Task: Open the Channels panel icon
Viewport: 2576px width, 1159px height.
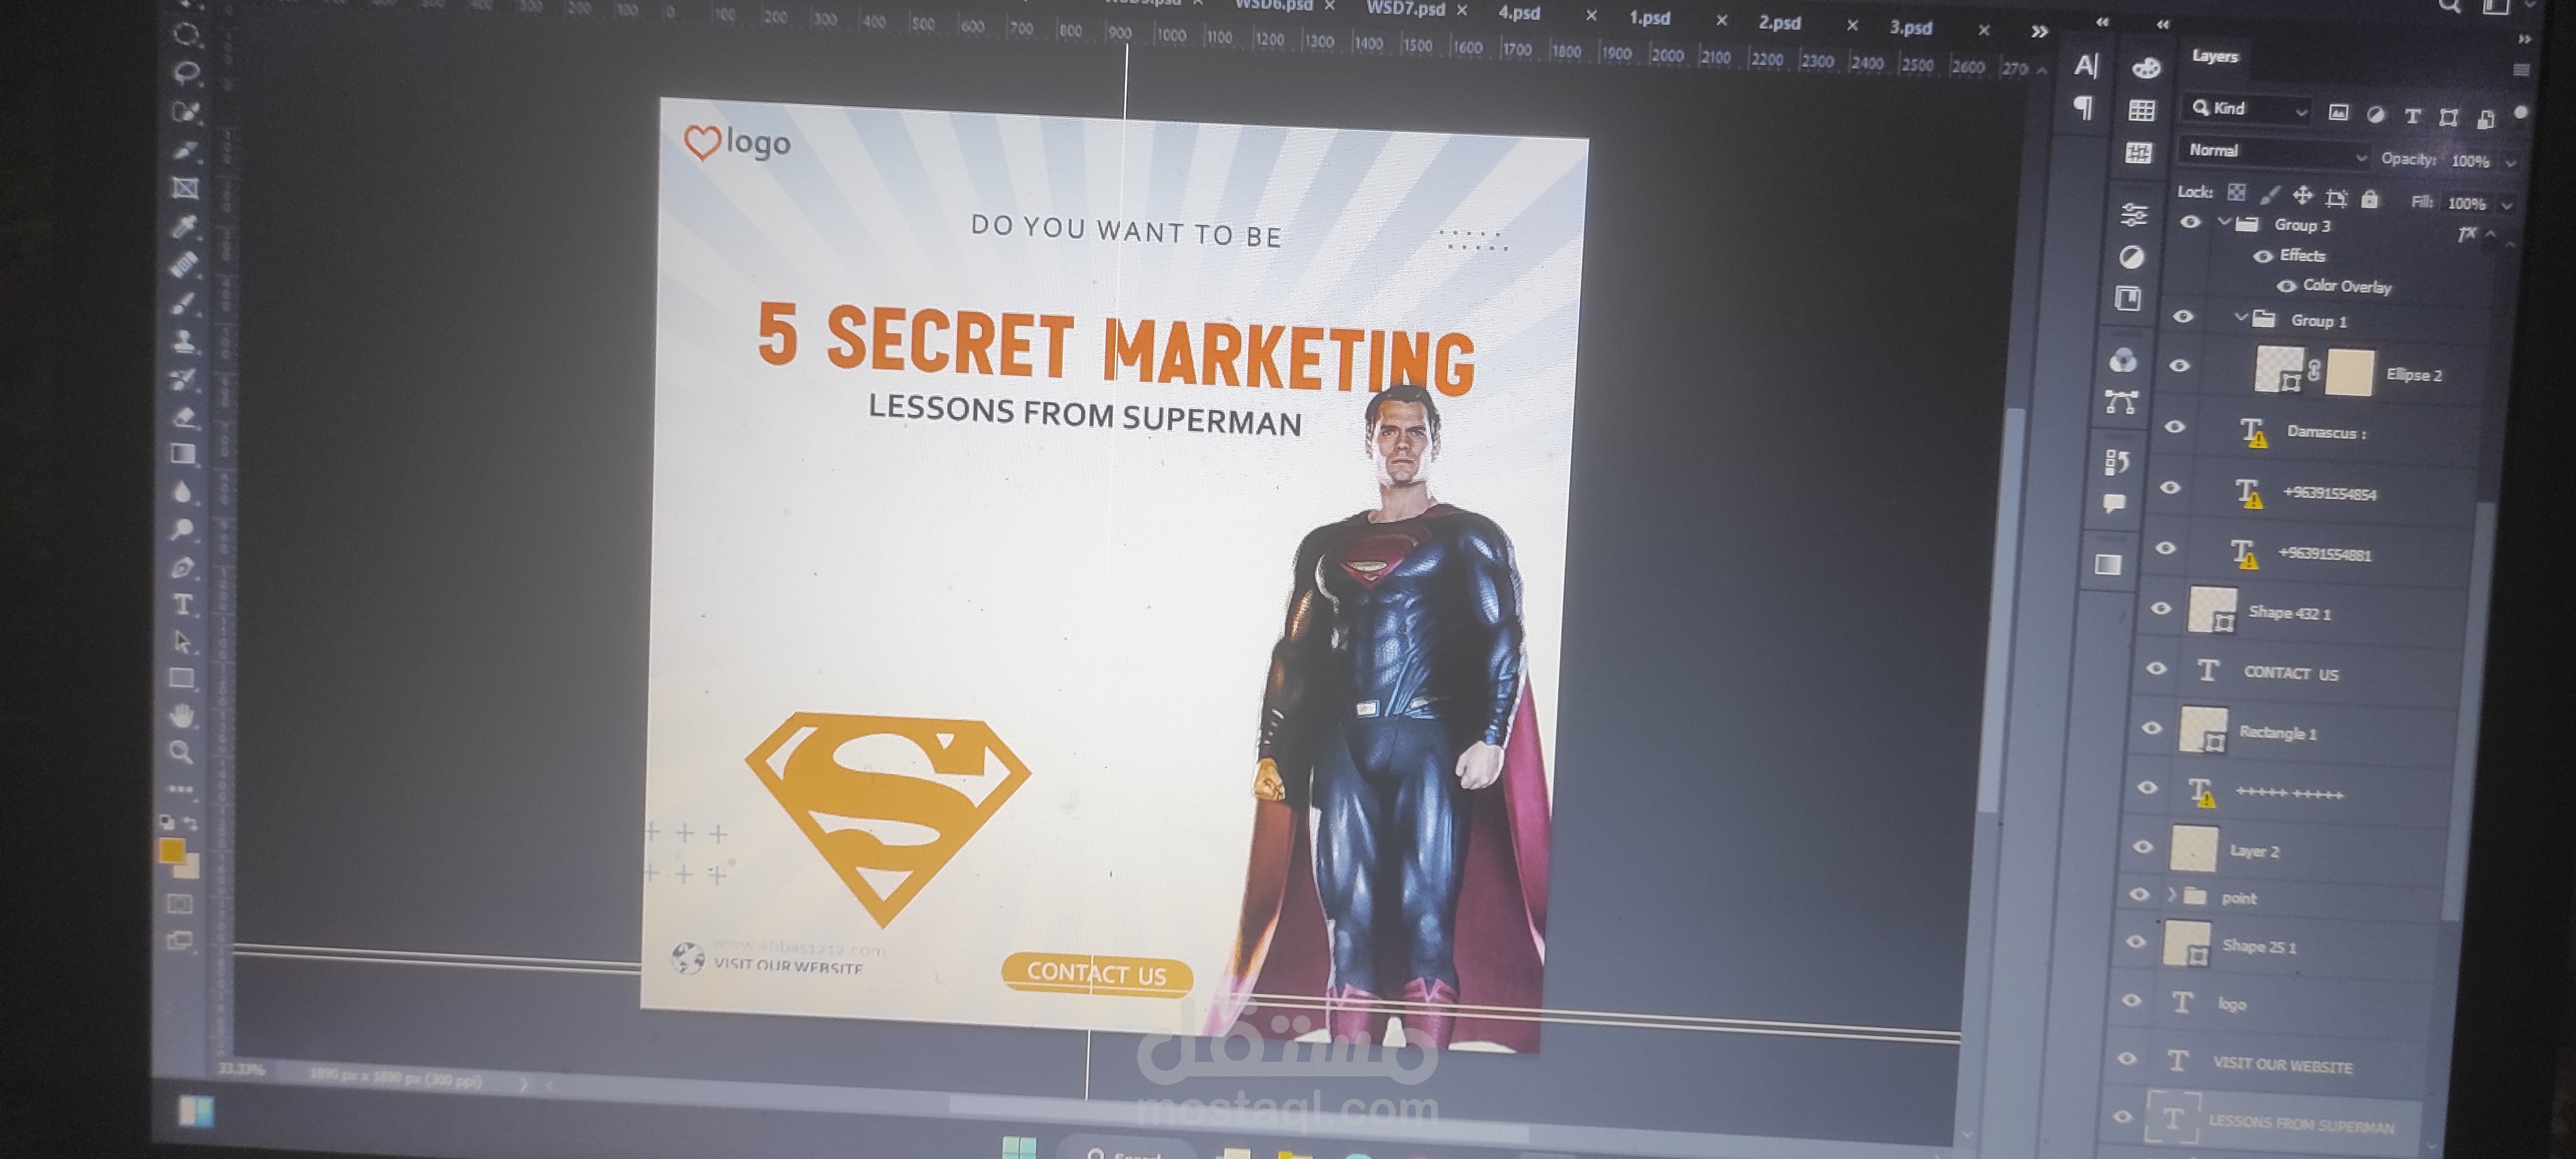Action: [x=2122, y=361]
